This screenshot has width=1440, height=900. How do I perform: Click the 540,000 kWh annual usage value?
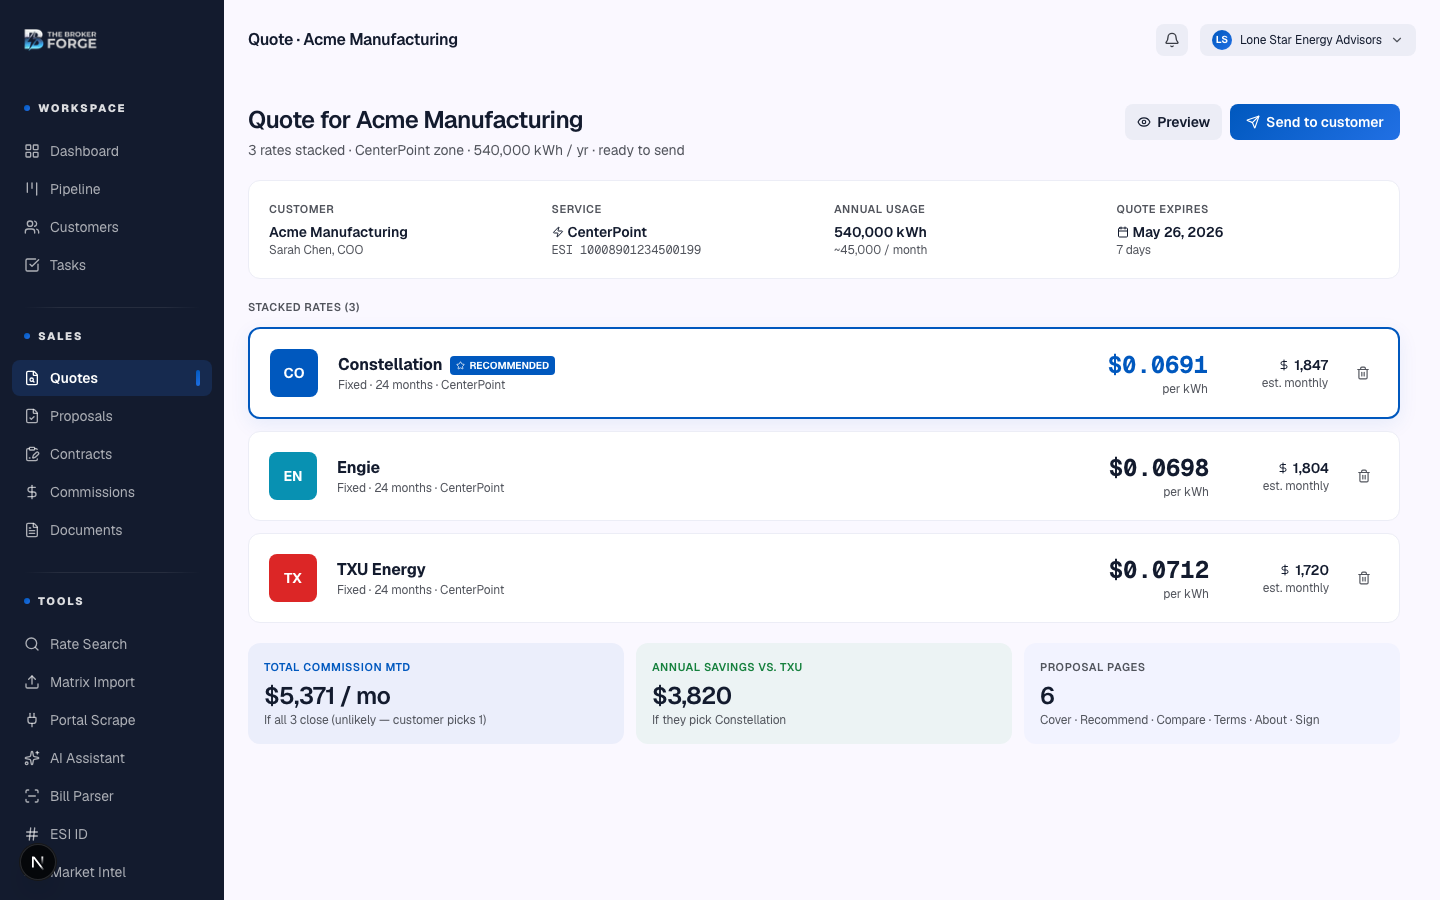click(880, 232)
